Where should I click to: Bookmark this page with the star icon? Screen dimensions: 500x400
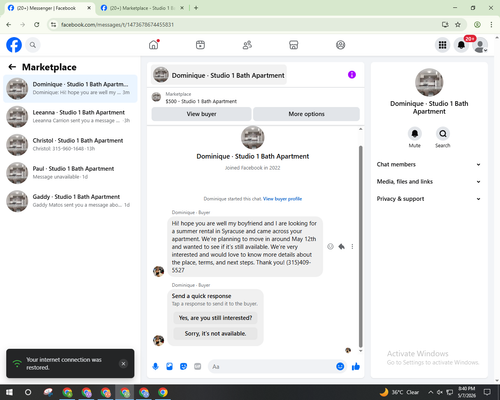click(x=458, y=25)
